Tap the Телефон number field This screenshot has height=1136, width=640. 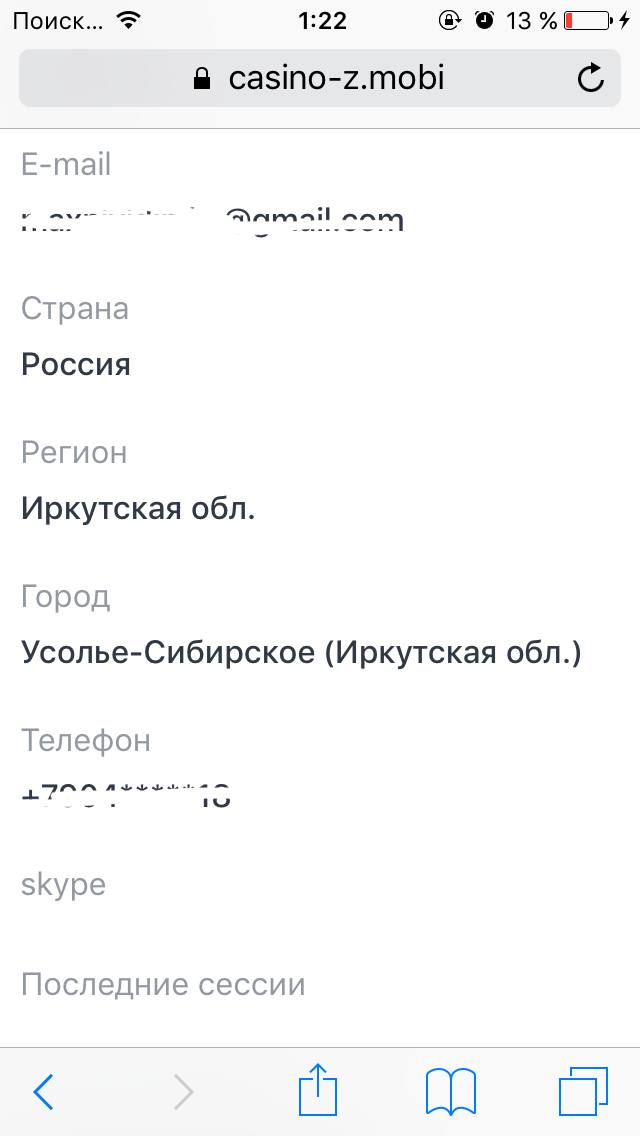[x=126, y=797]
